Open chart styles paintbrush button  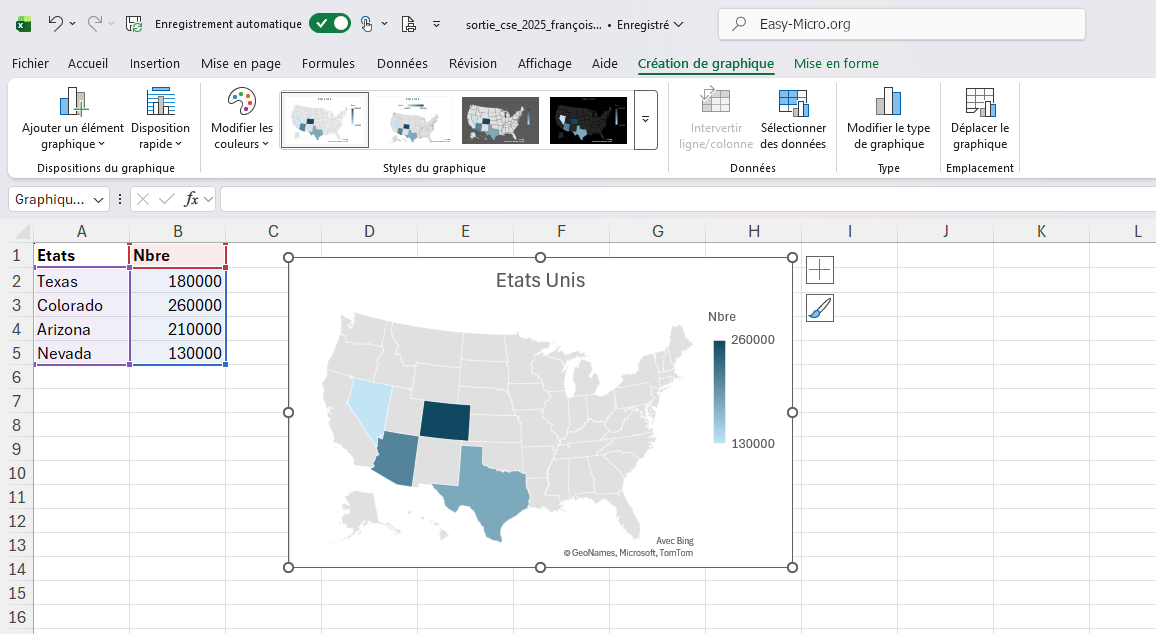point(820,308)
